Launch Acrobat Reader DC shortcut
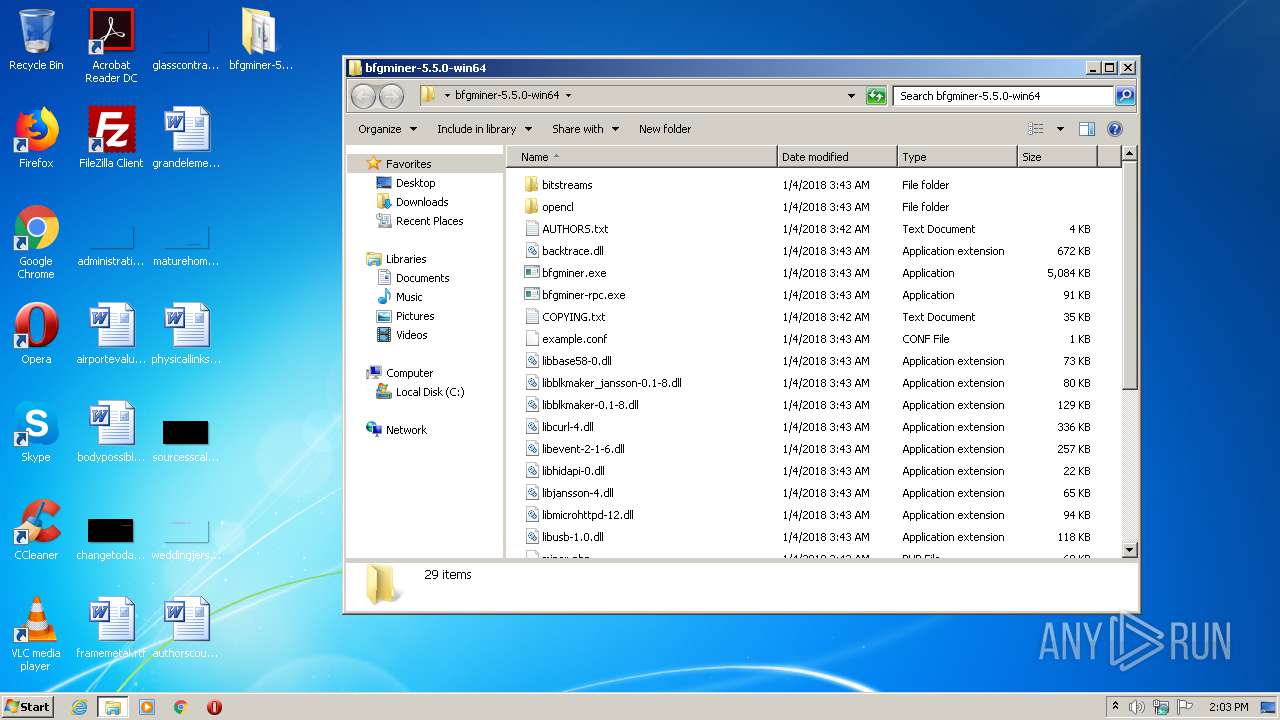Viewport: 1280px width, 720px height. coord(111,45)
